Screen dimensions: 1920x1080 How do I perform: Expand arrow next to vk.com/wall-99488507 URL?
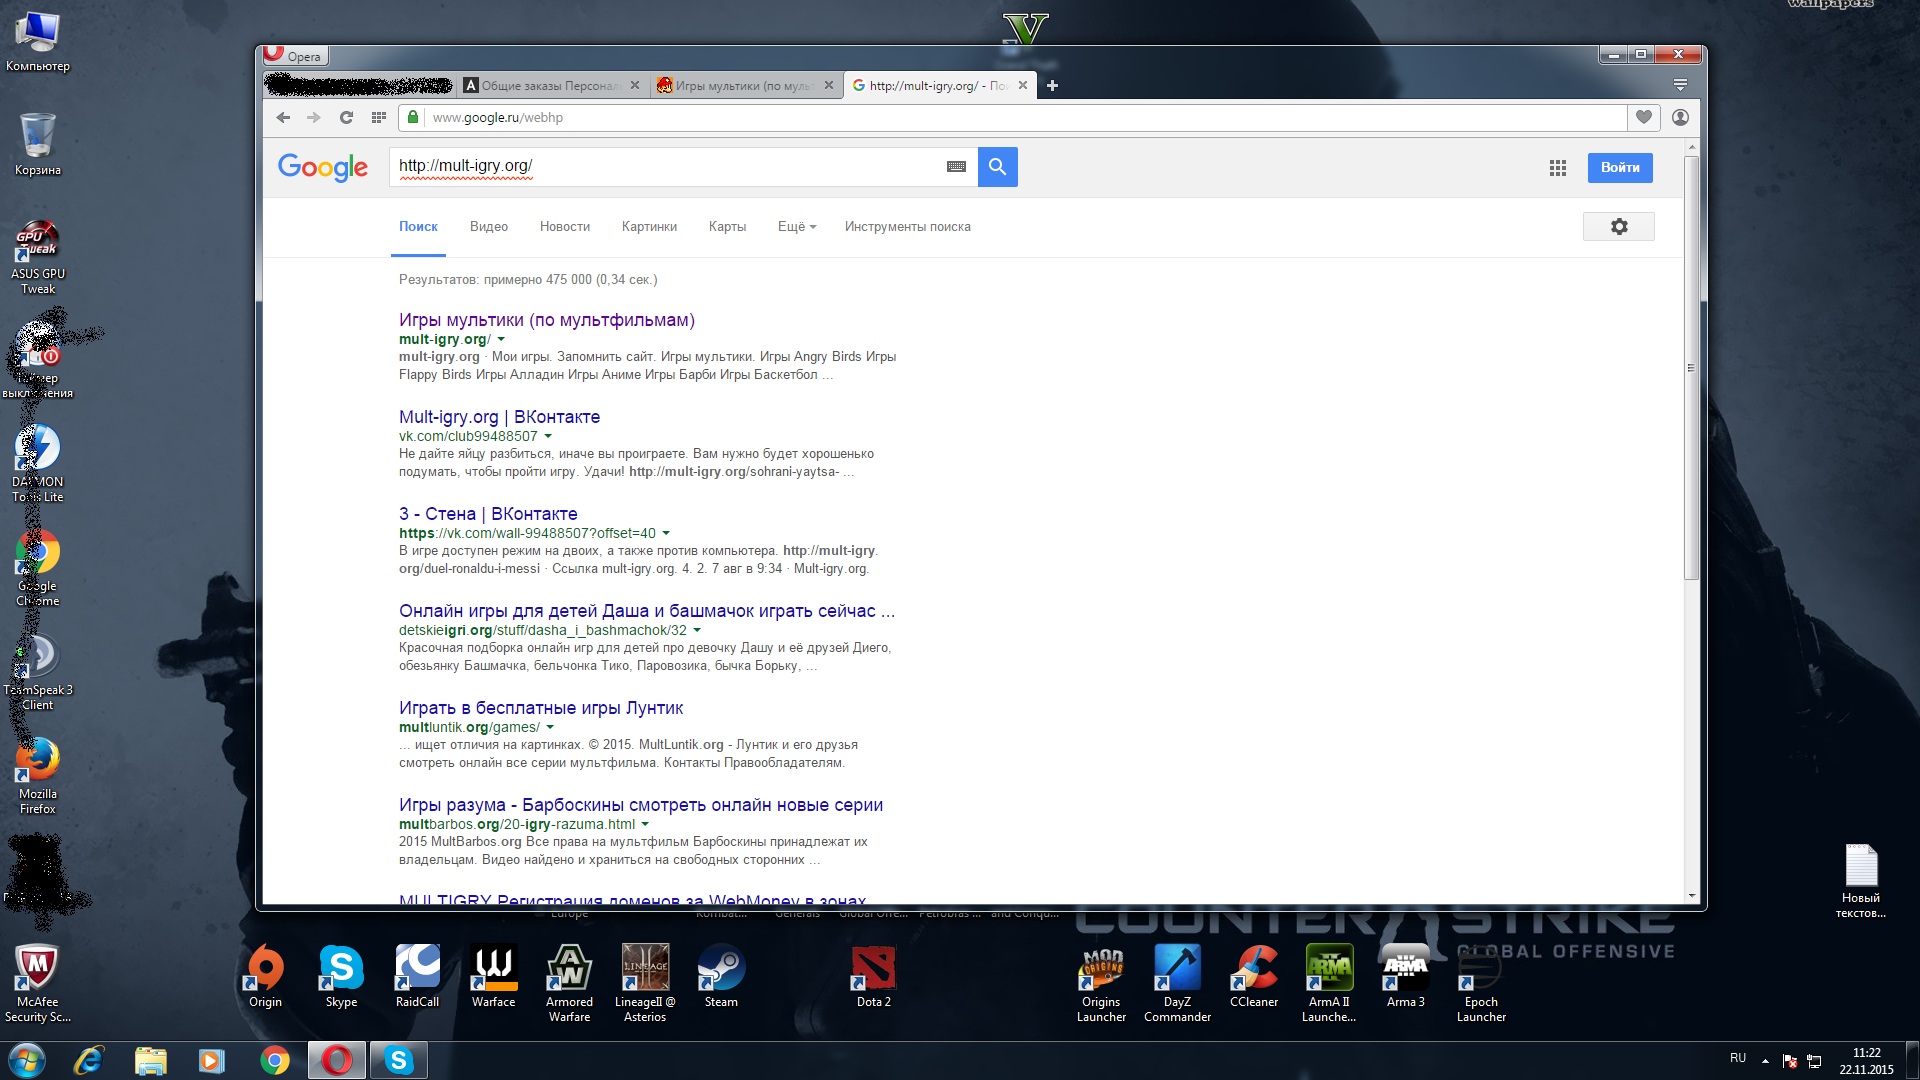(x=666, y=534)
